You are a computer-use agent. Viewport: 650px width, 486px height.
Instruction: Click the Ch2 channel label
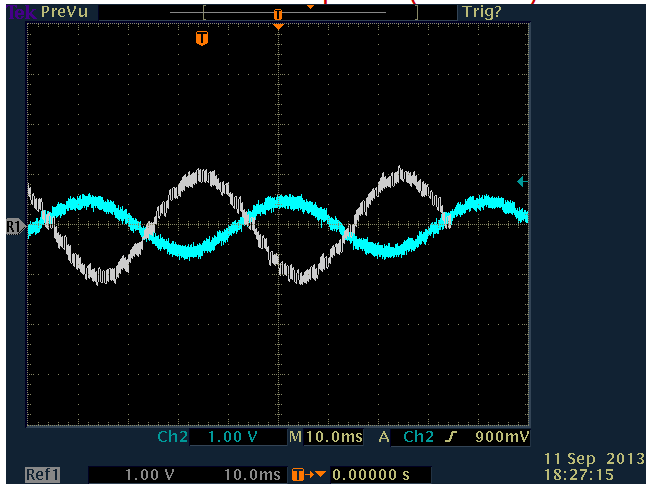point(172,437)
